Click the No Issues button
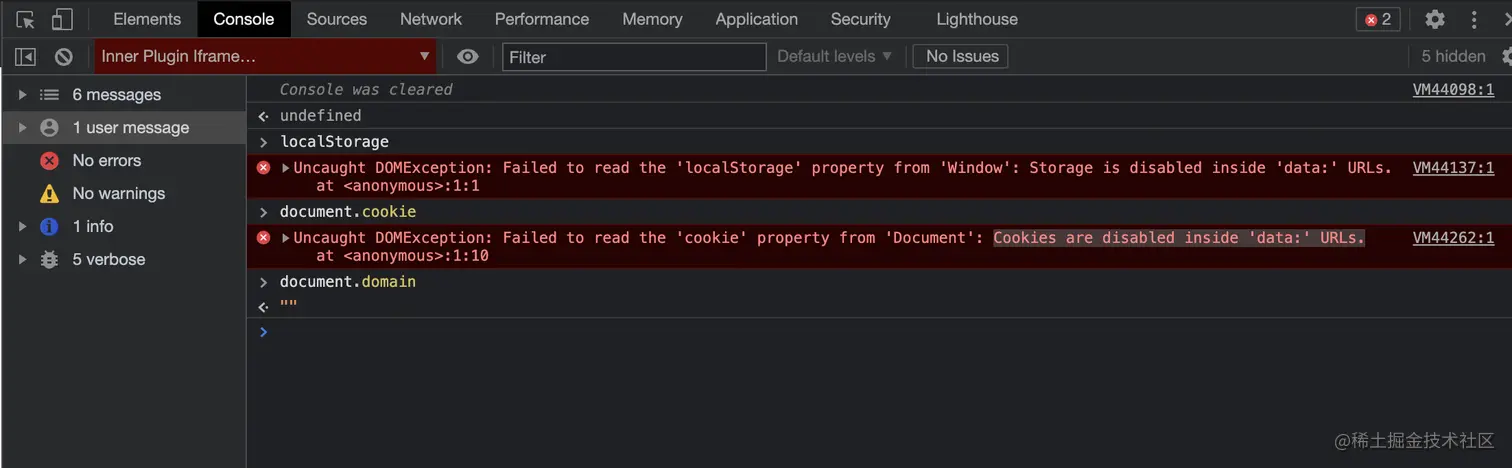 pyautogui.click(x=961, y=57)
